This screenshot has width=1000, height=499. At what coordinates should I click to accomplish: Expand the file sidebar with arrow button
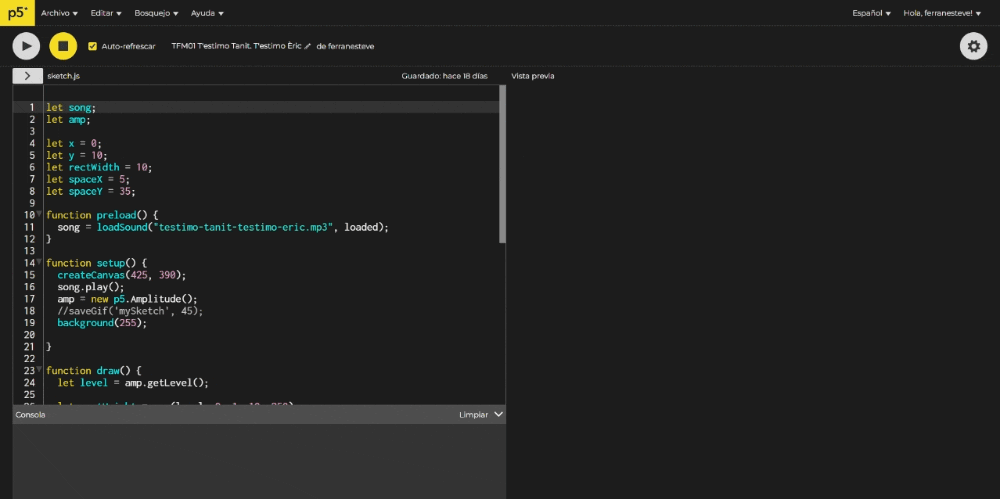click(26, 76)
